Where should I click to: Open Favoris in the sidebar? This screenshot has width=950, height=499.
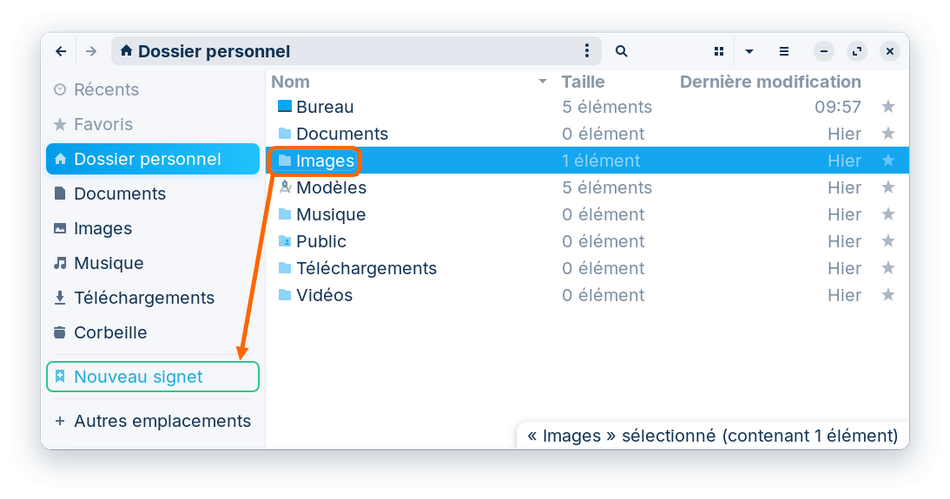103,125
